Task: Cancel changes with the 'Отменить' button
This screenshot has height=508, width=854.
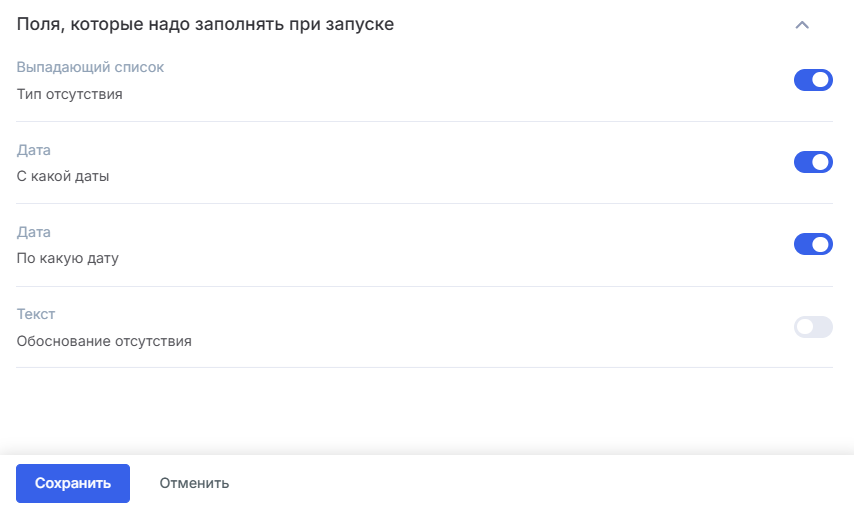Action: 194,483
